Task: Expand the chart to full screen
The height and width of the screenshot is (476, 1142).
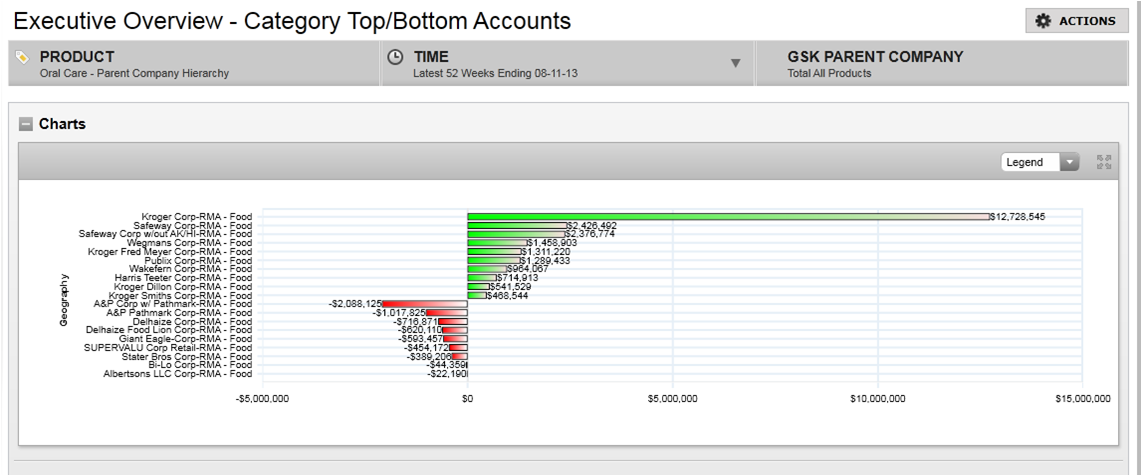Action: click(x=1104, y=162)
